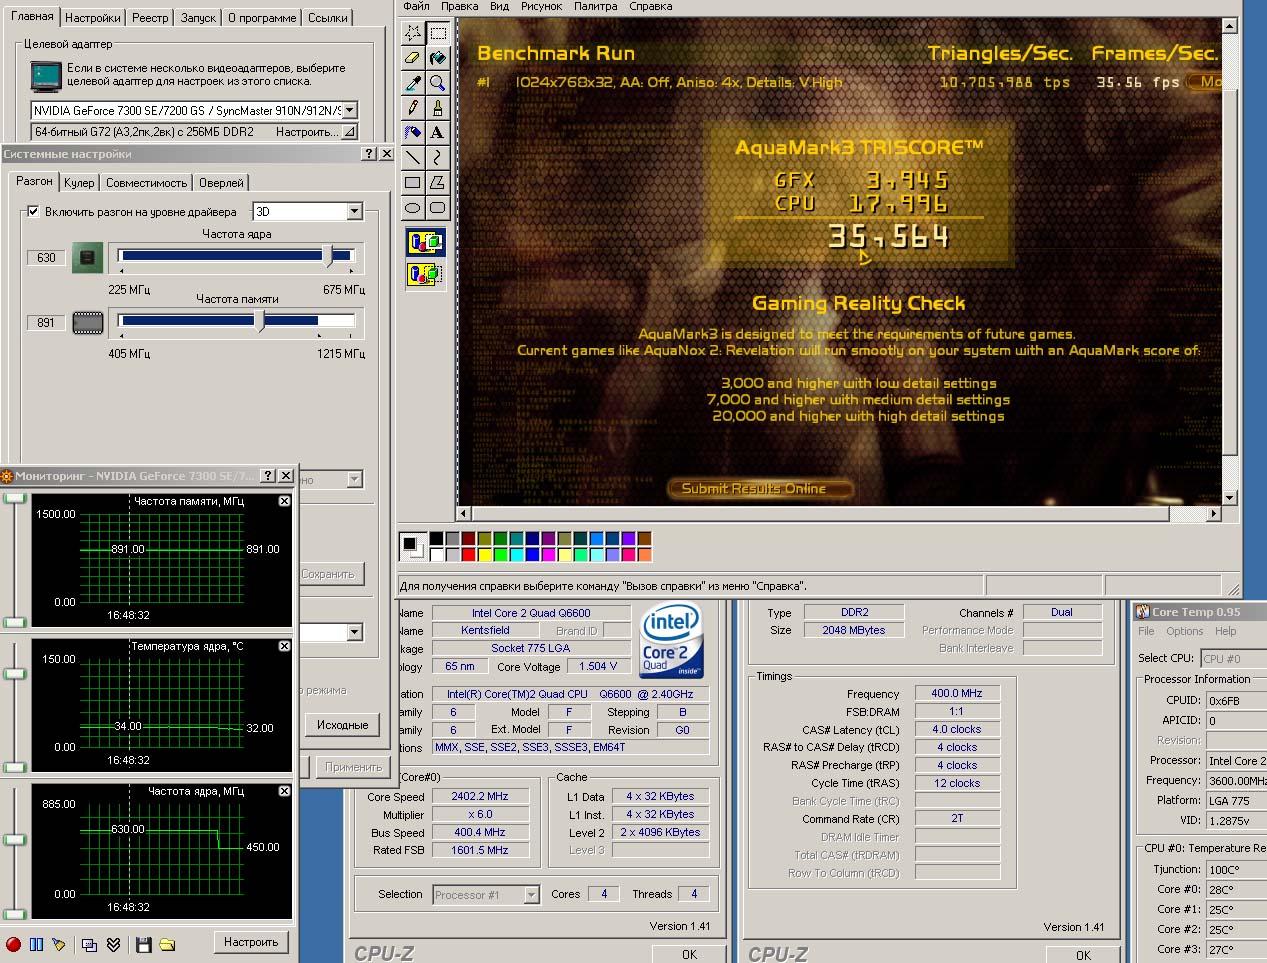Open the Рисунок menu in Paint
This screenshot has height=963, width=1267.
click(541, 6)
